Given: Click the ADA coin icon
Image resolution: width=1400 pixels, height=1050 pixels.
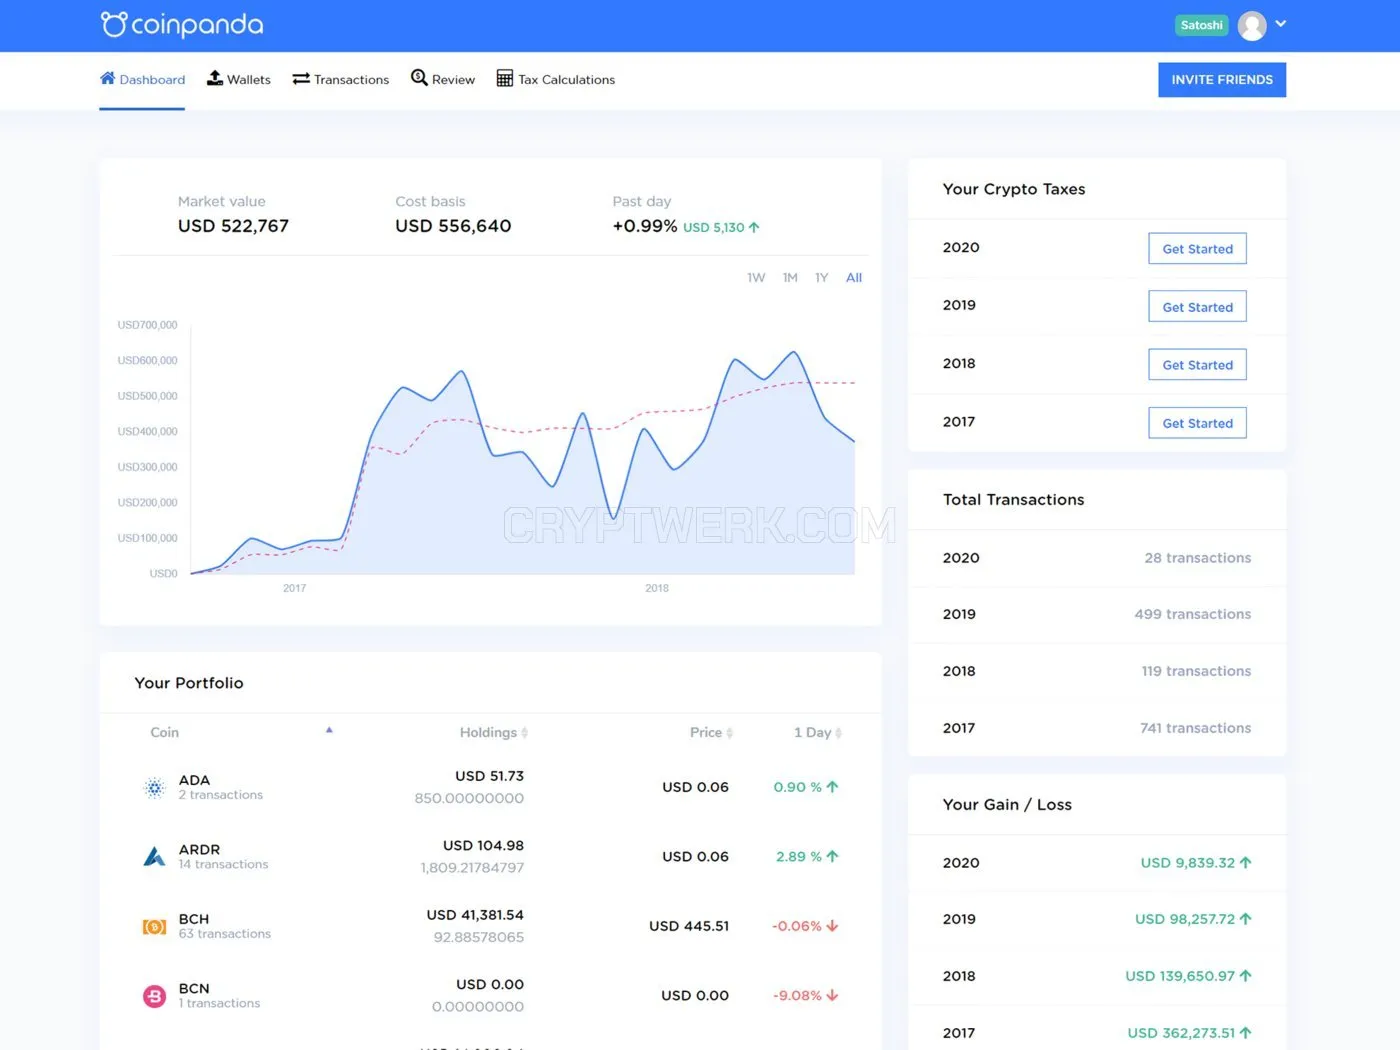Looking at the screenshot, I should point(154,788).
